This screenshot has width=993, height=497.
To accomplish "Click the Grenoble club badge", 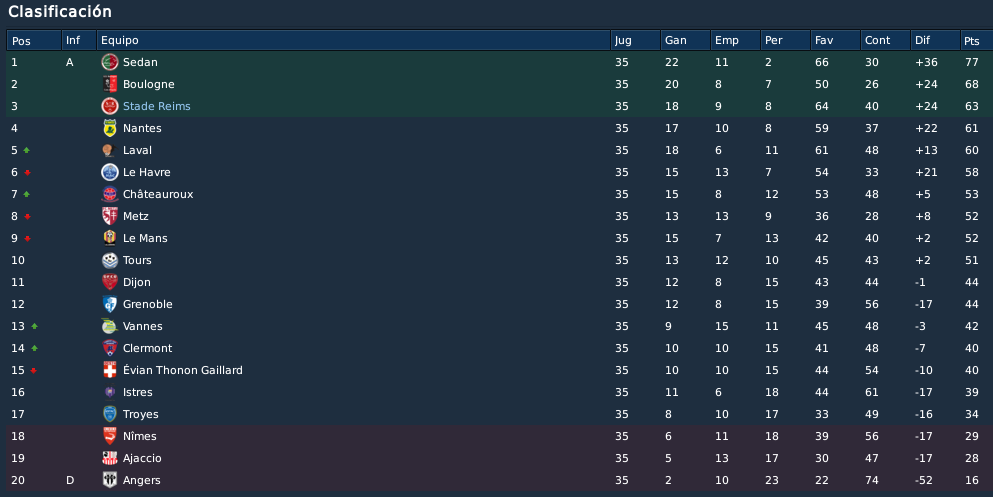I will tap(110, 304).
